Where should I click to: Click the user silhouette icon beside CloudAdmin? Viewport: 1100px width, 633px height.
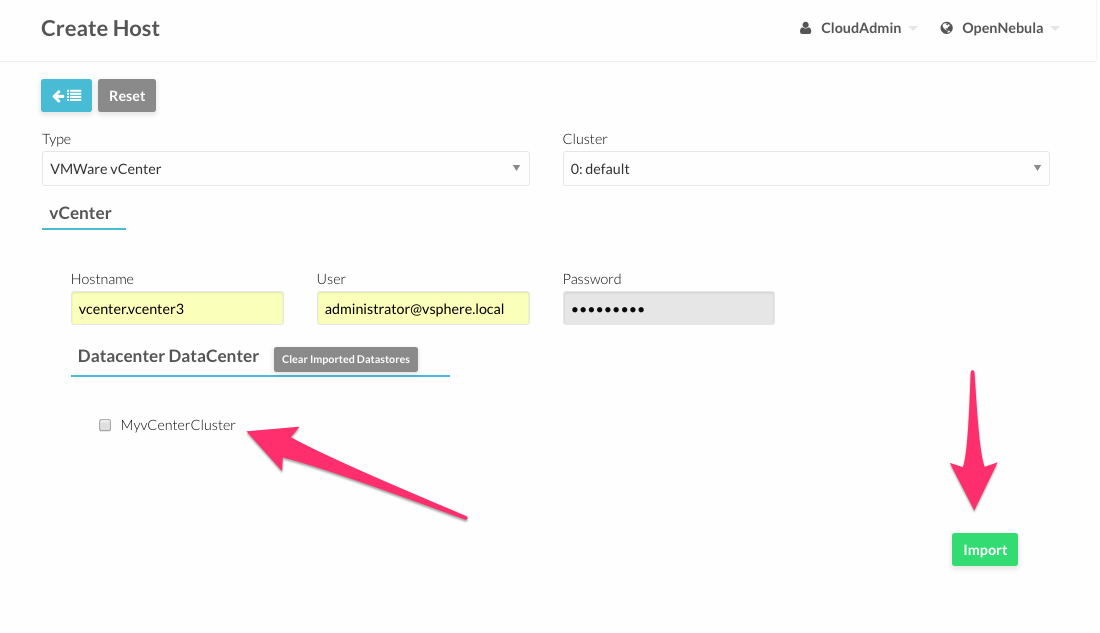(805, 28)
